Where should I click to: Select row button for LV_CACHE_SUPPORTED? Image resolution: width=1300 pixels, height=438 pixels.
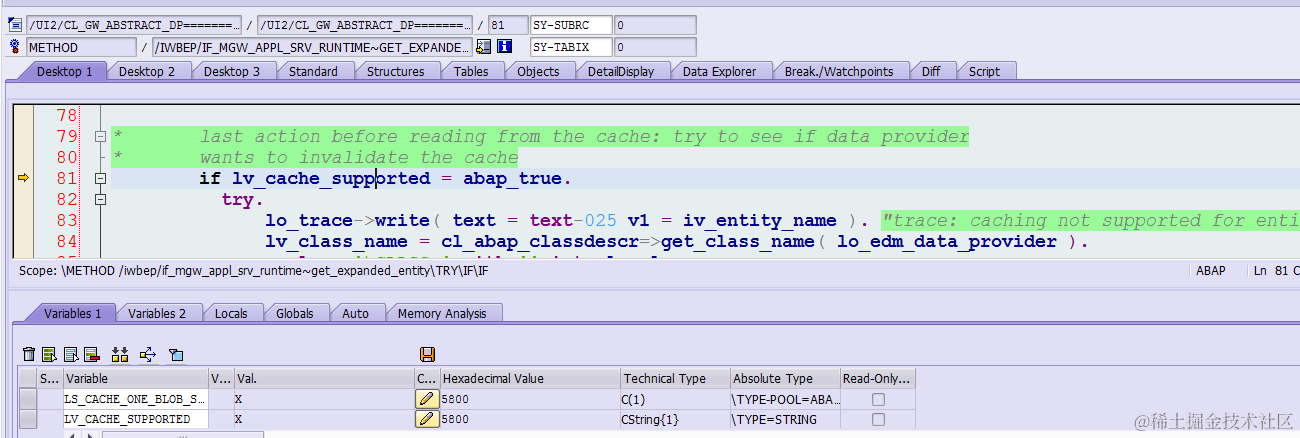point(28,419)
